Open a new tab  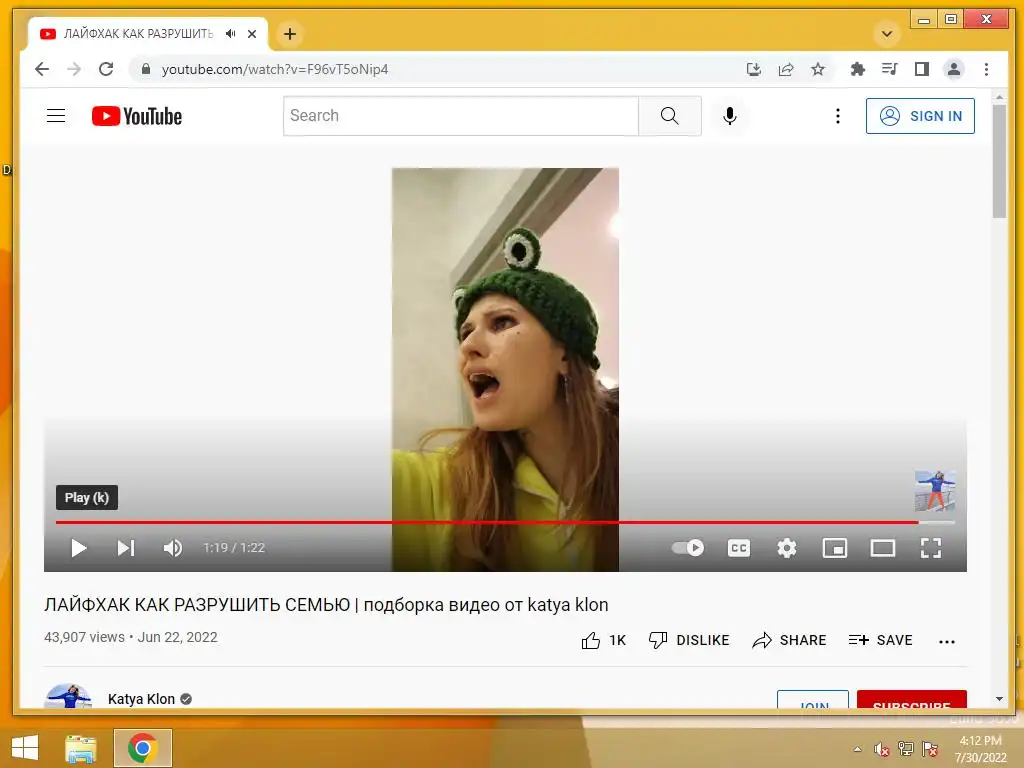290,34
